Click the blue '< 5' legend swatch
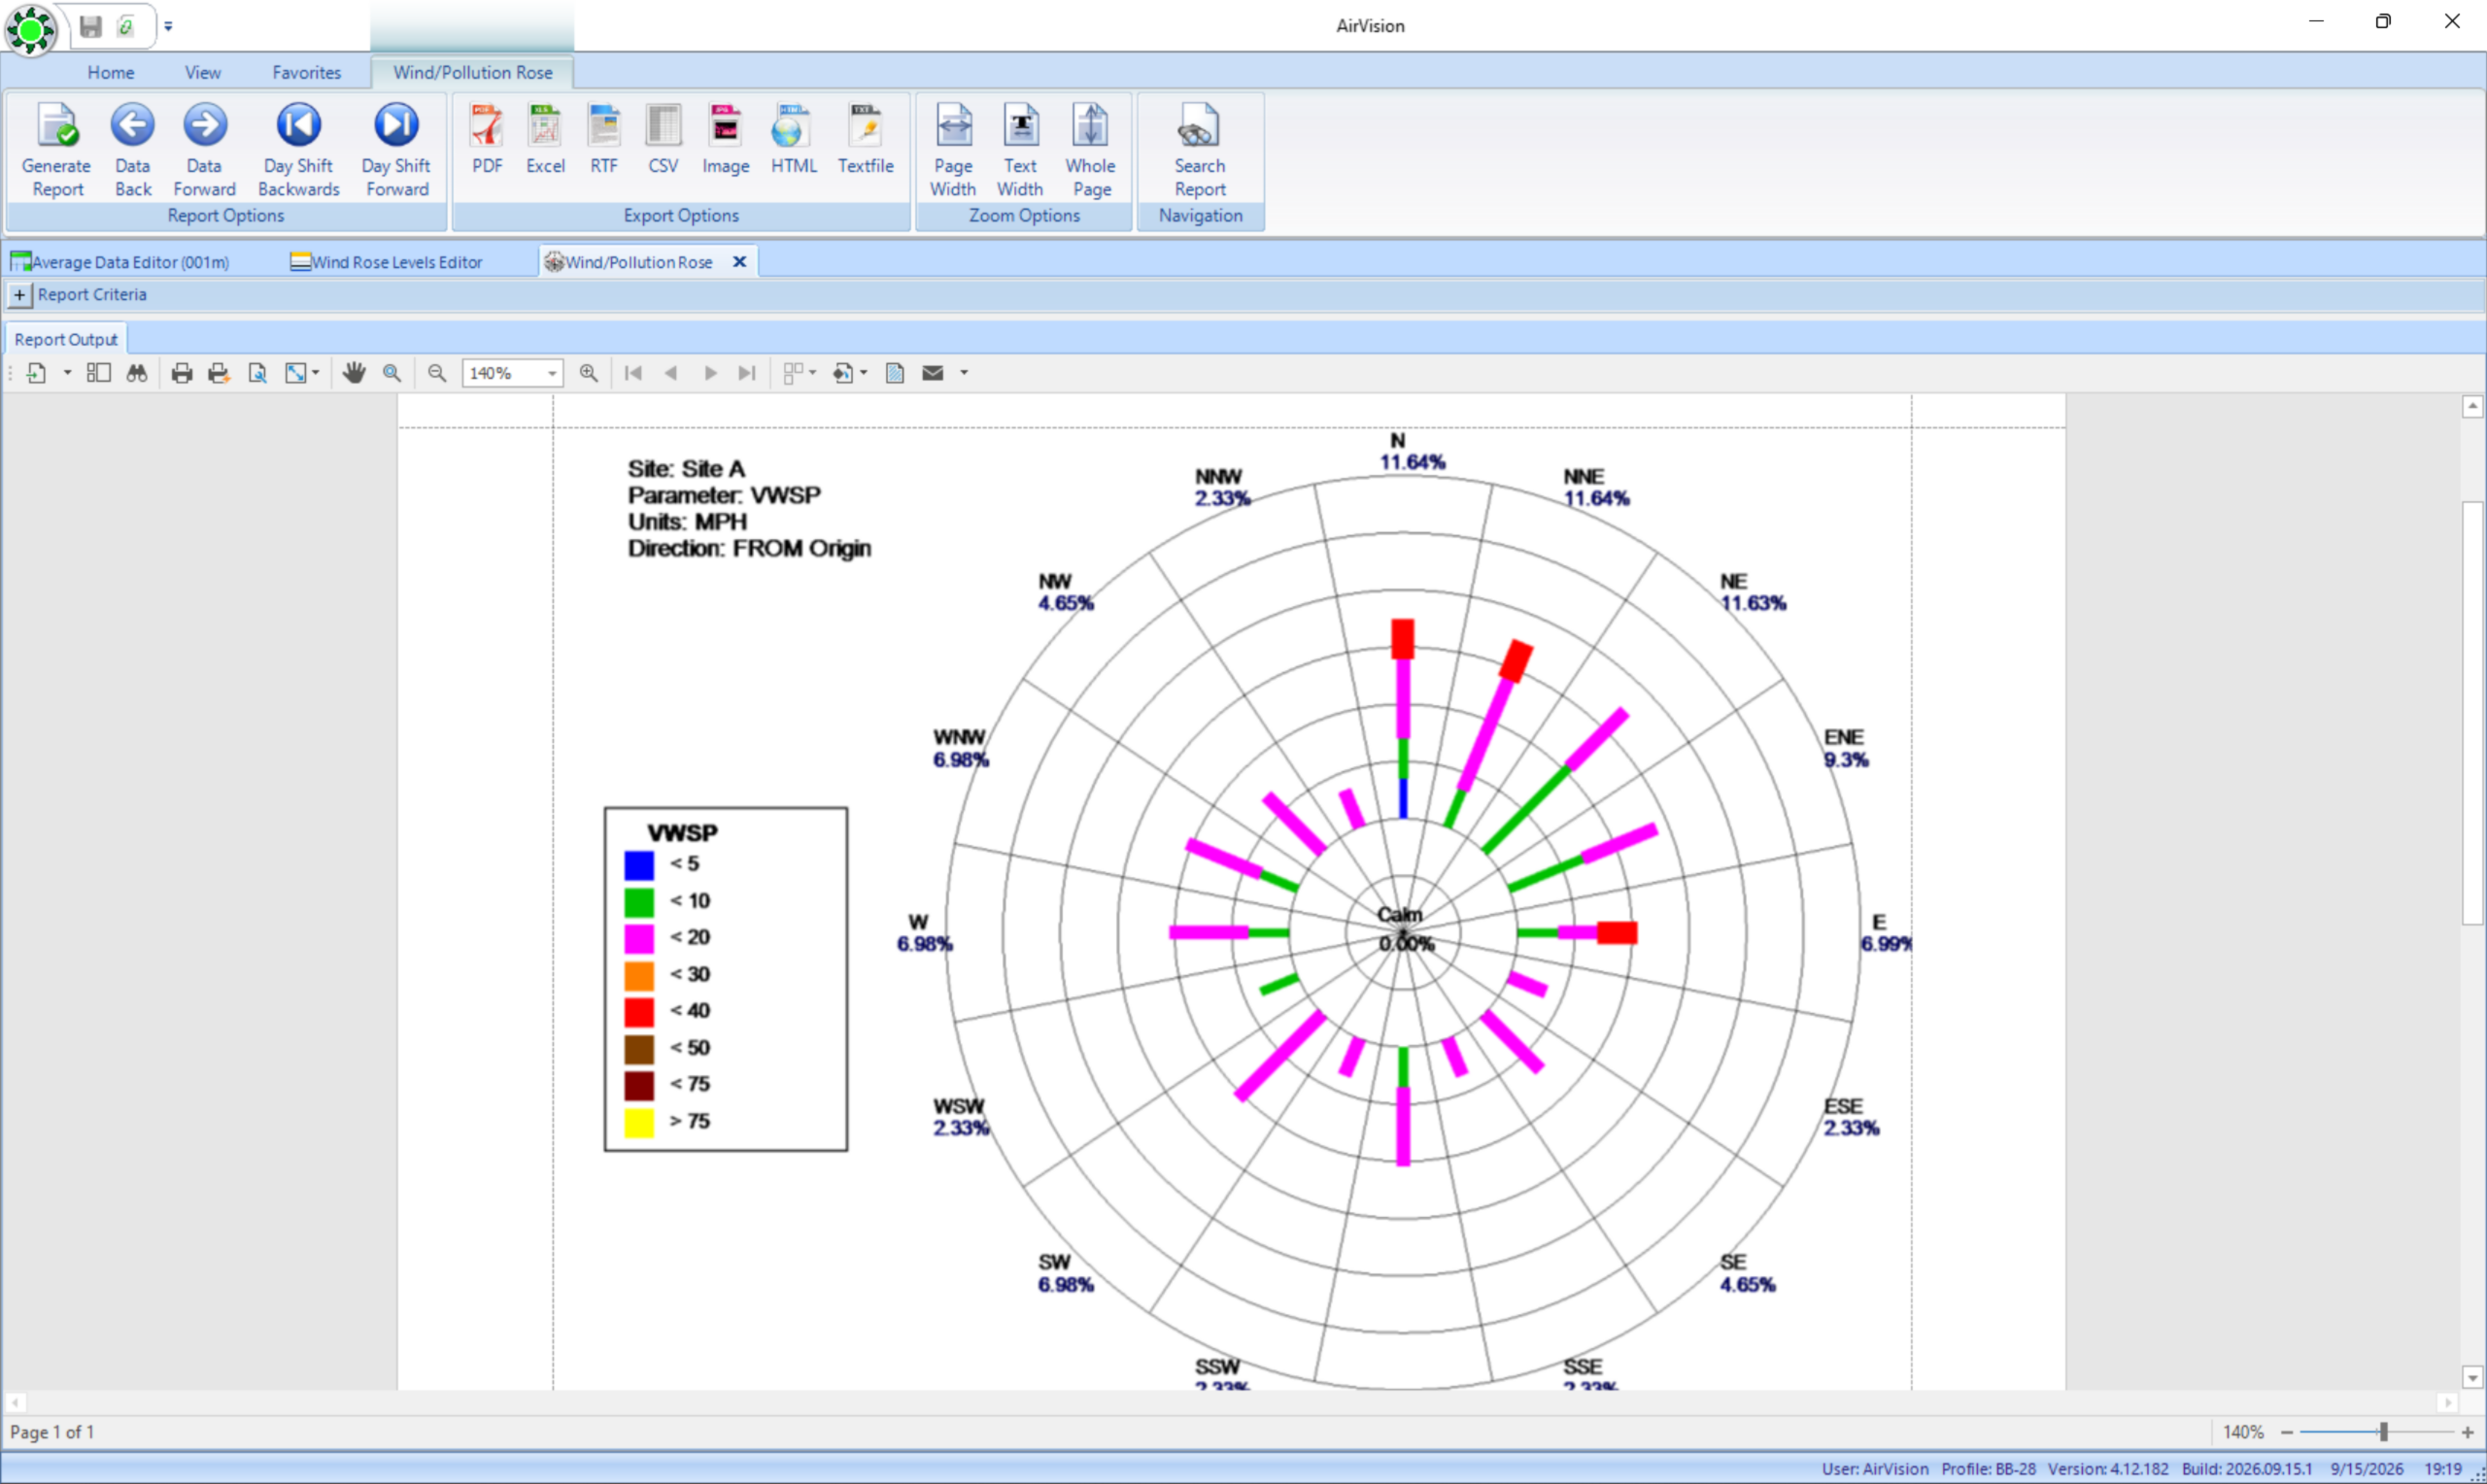Screen dimensions: 2487x1484 pos(639,865)
